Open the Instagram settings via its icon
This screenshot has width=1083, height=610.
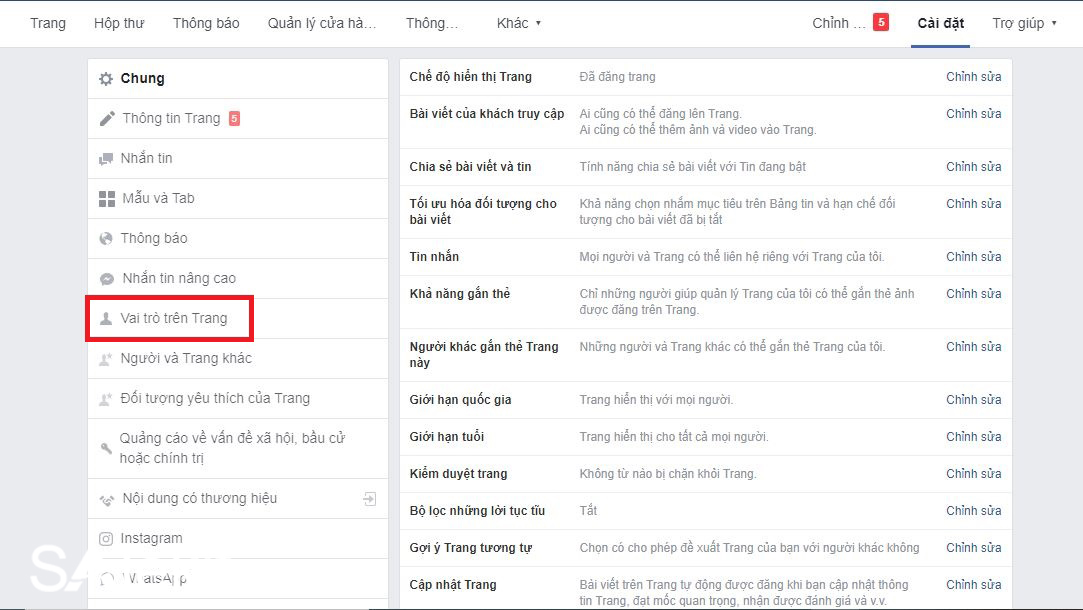click(107, 538)
